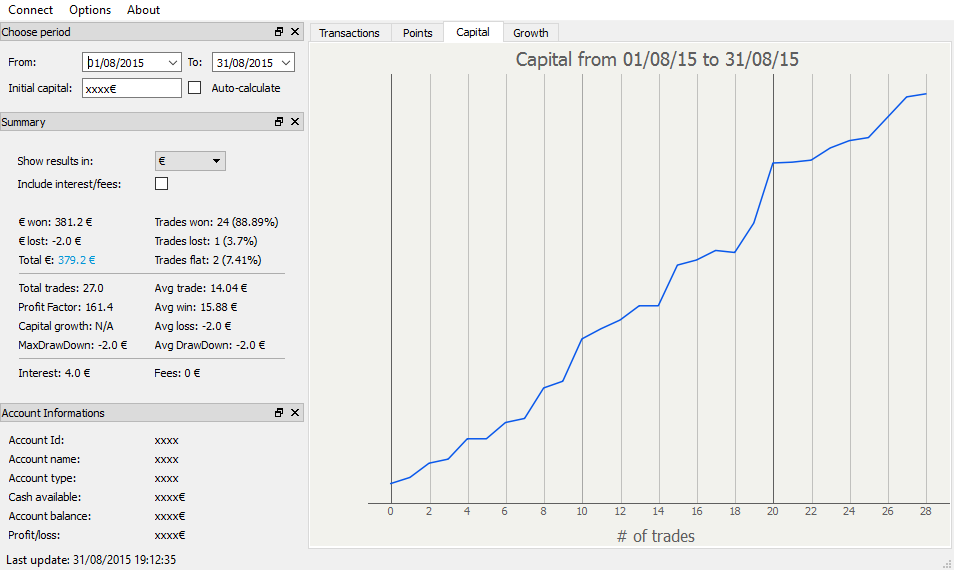Toggle Include interest/fees checkbox

tap(161, 184)
